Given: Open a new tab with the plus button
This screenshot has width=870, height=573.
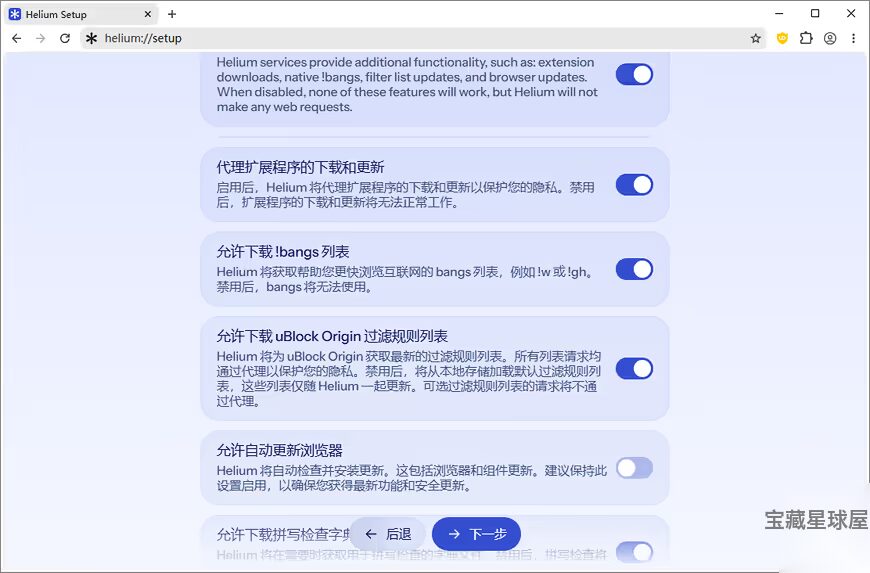Looking at the screenshot, I should [x=172, y=14].
